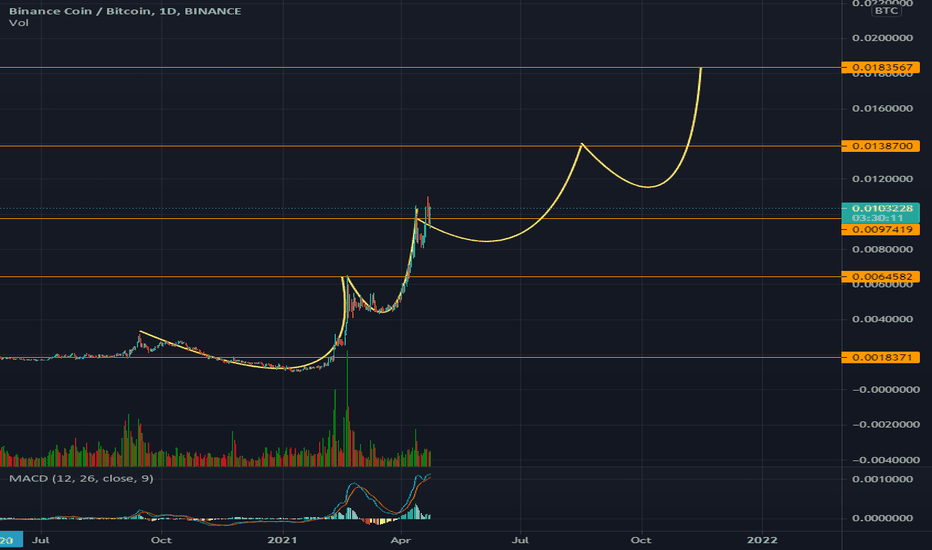
Task: Click the BTC currency badge
Action: point(886,11)
